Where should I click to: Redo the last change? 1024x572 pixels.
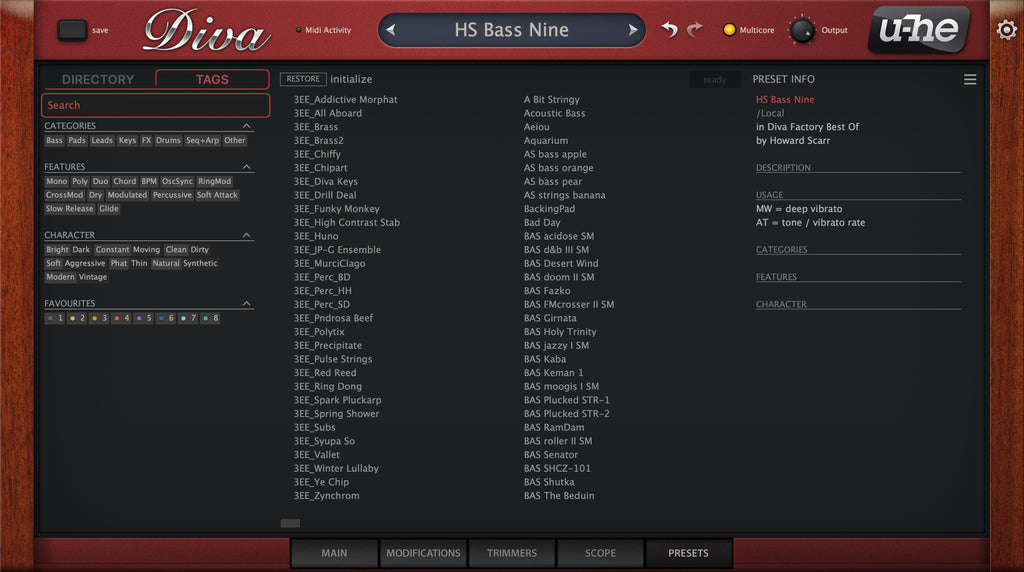695,29
